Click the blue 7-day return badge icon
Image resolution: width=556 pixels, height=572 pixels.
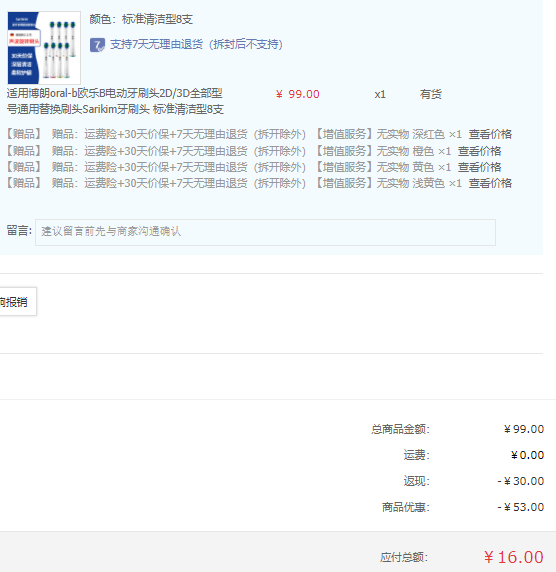pyautogui.click(x=97, y=45)
